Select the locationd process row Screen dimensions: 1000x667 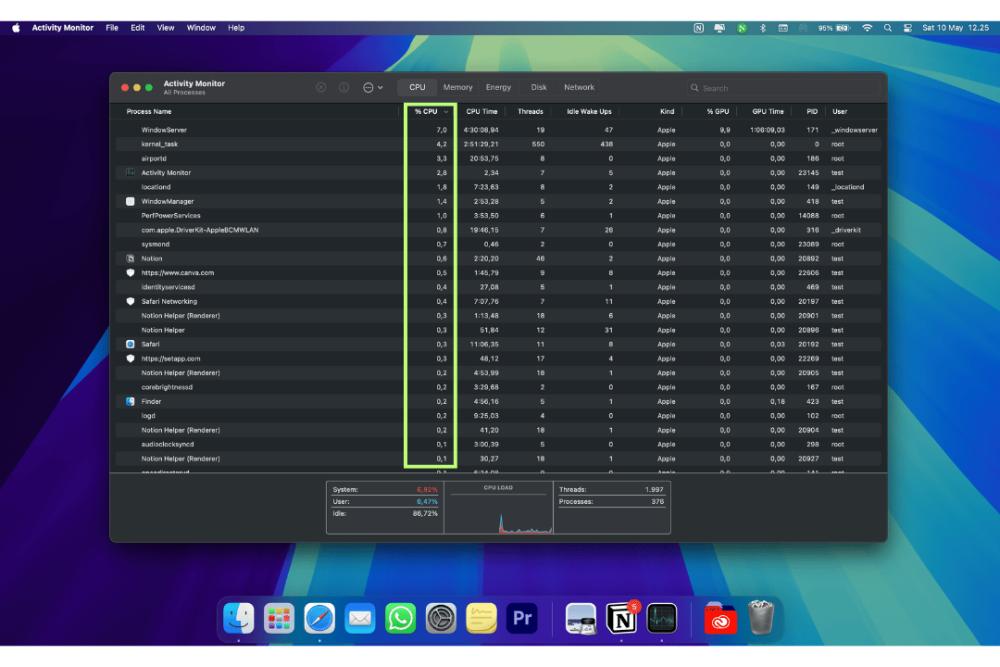pos(498,187)
